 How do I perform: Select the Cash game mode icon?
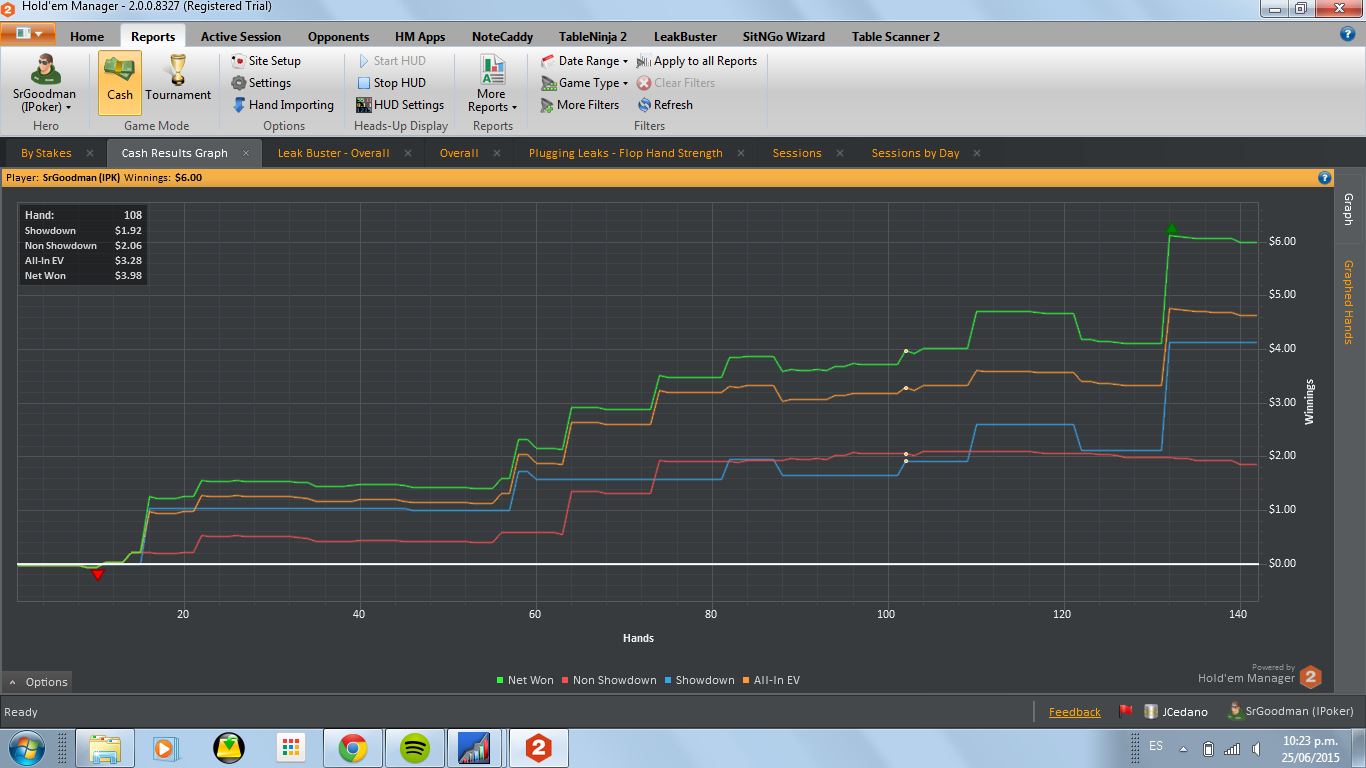click(120, 82)
